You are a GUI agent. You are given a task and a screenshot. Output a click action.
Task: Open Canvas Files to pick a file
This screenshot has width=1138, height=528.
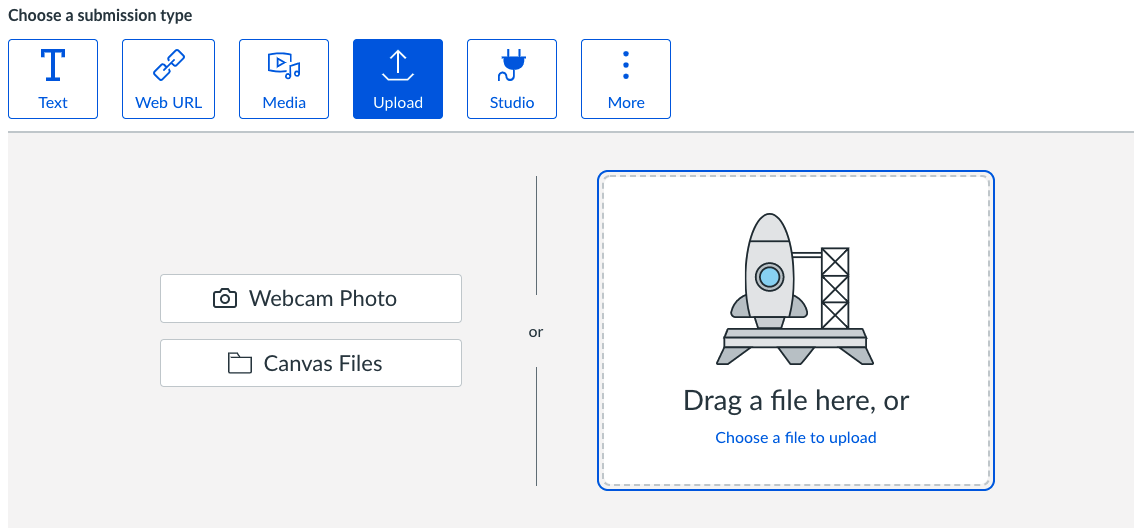(311, 363)
